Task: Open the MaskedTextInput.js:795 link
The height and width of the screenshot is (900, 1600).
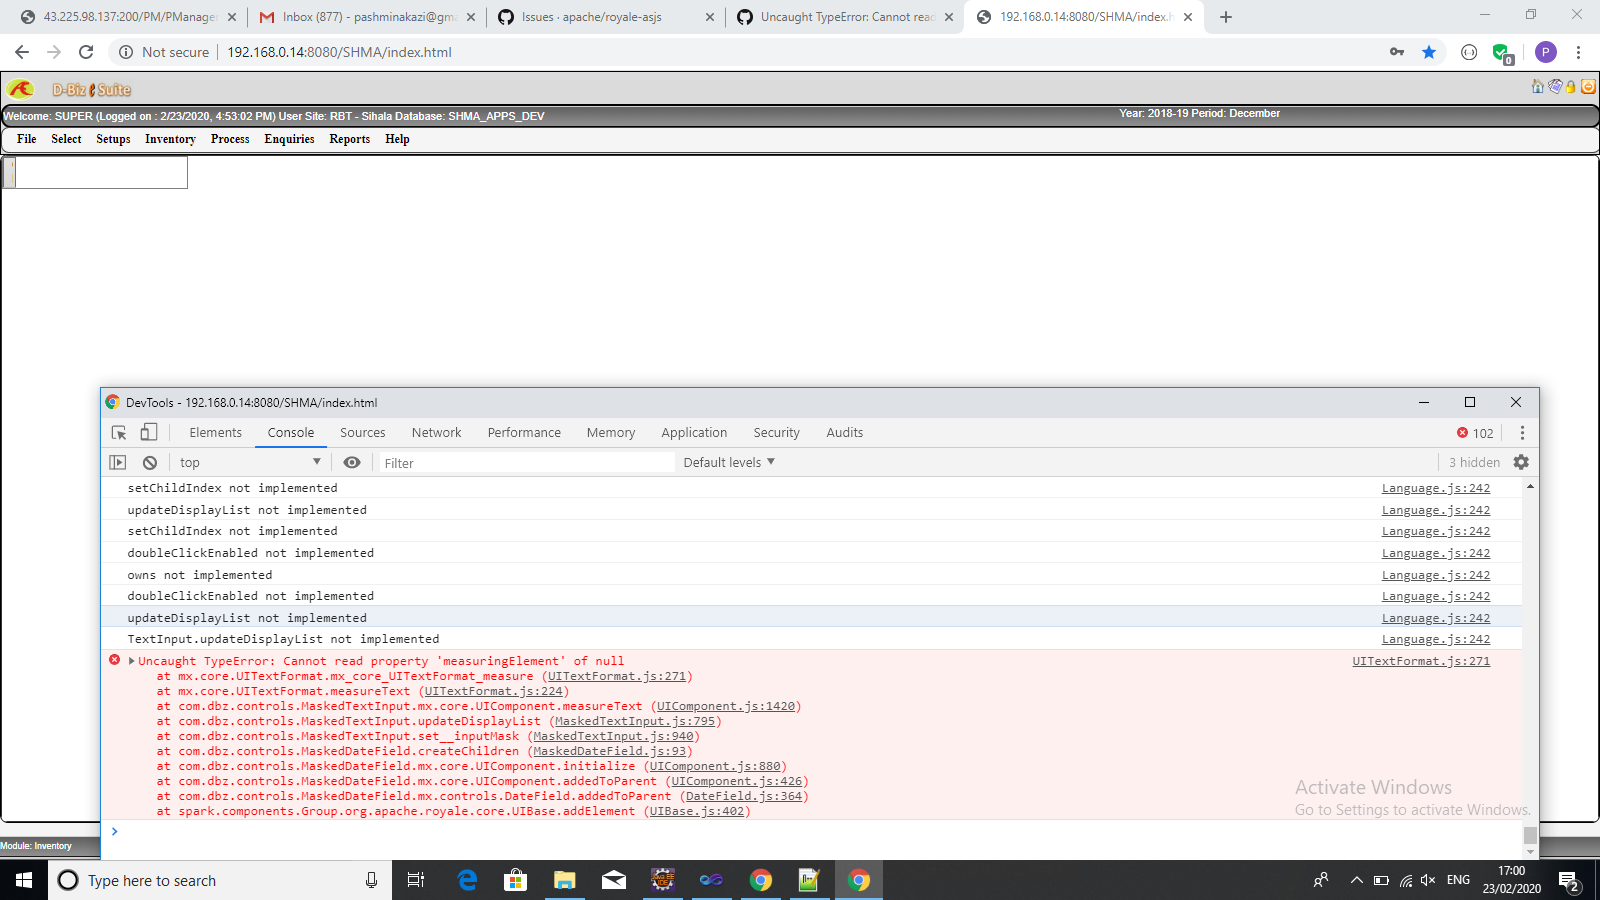Action: coord(635,721)
